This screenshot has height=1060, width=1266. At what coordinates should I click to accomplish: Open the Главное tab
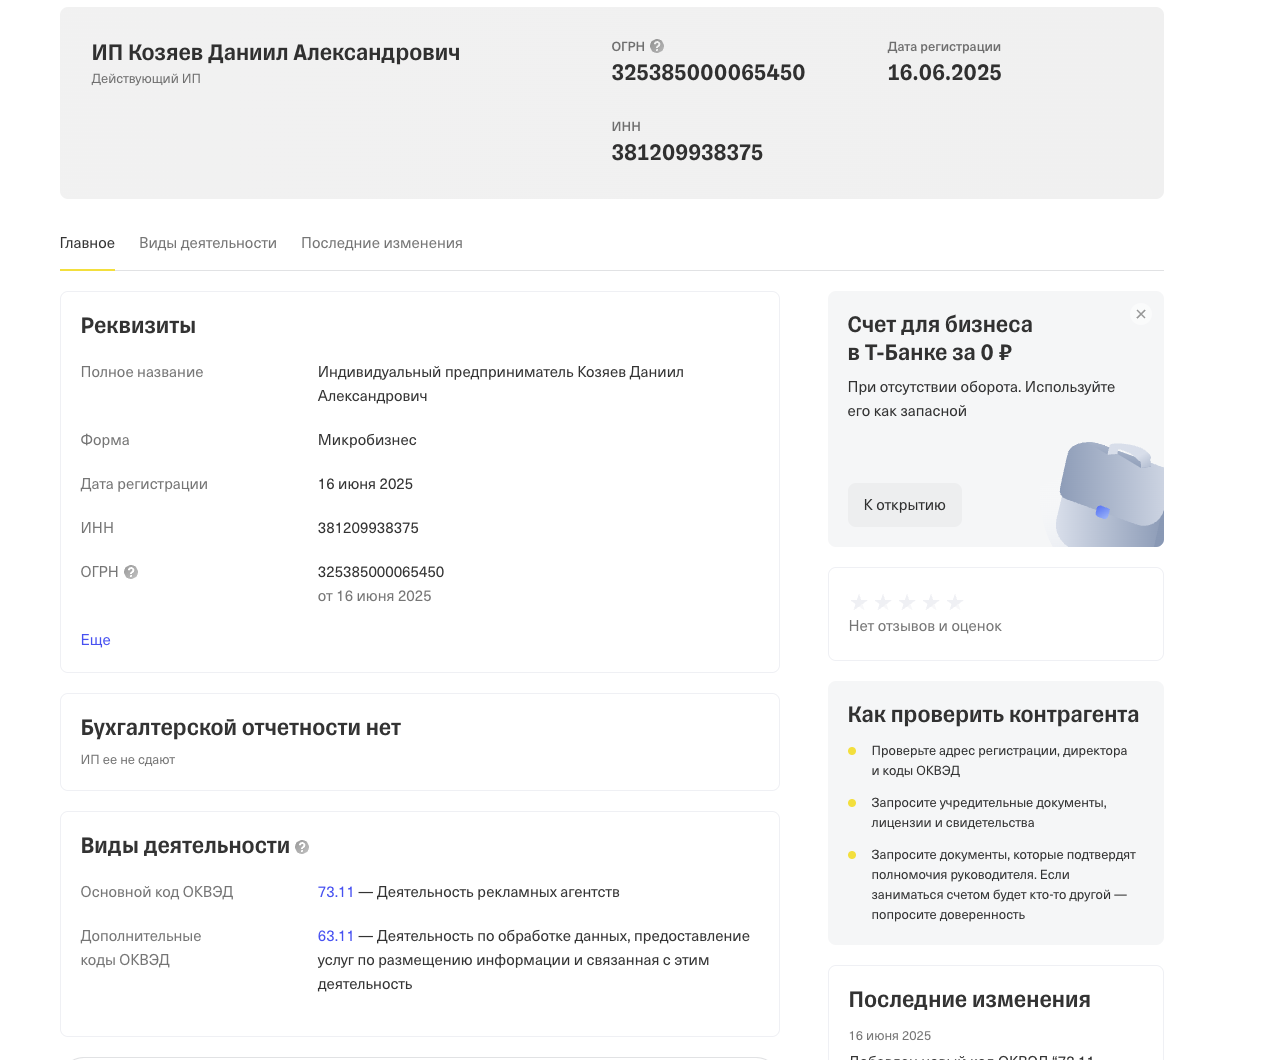pyautogui.click(x=87, y=243)
